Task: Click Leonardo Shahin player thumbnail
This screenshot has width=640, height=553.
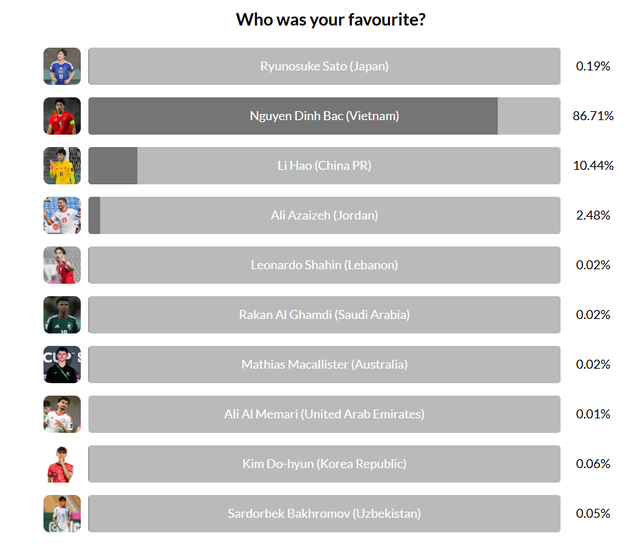Action: [62, 265]
